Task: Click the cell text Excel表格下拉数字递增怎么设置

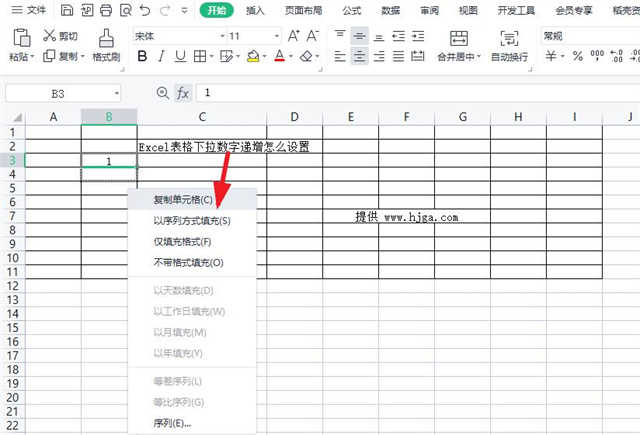Action: point(224,147)
